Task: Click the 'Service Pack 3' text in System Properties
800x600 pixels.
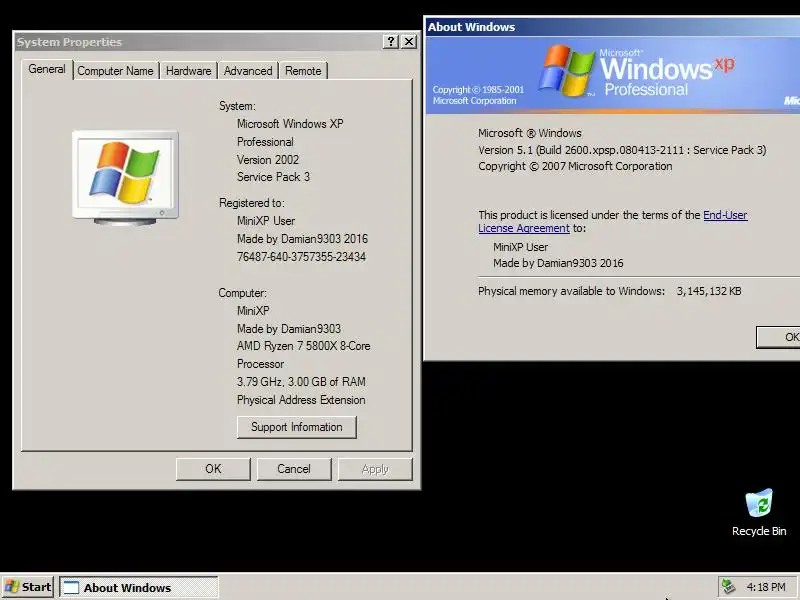Action: pos(273,177)
